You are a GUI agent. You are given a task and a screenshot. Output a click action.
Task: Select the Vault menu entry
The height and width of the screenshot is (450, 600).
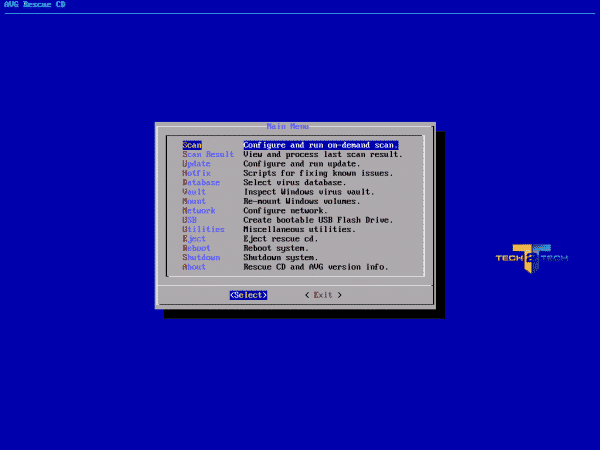point(194,192)
